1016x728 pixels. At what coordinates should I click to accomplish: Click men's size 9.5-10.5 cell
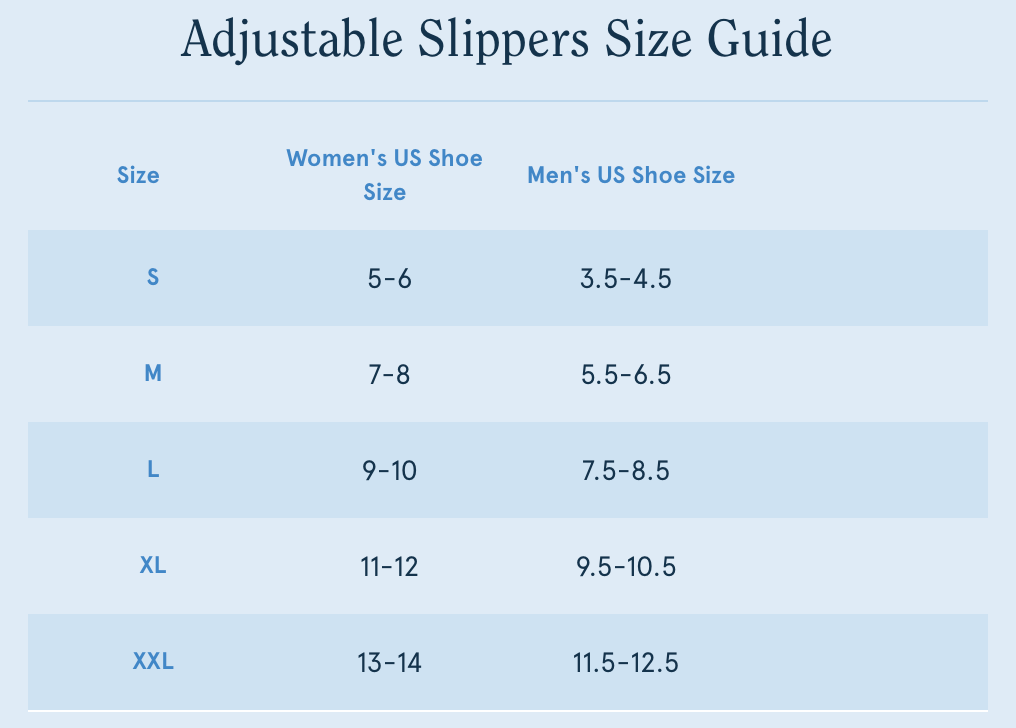(x=626, y=567)
